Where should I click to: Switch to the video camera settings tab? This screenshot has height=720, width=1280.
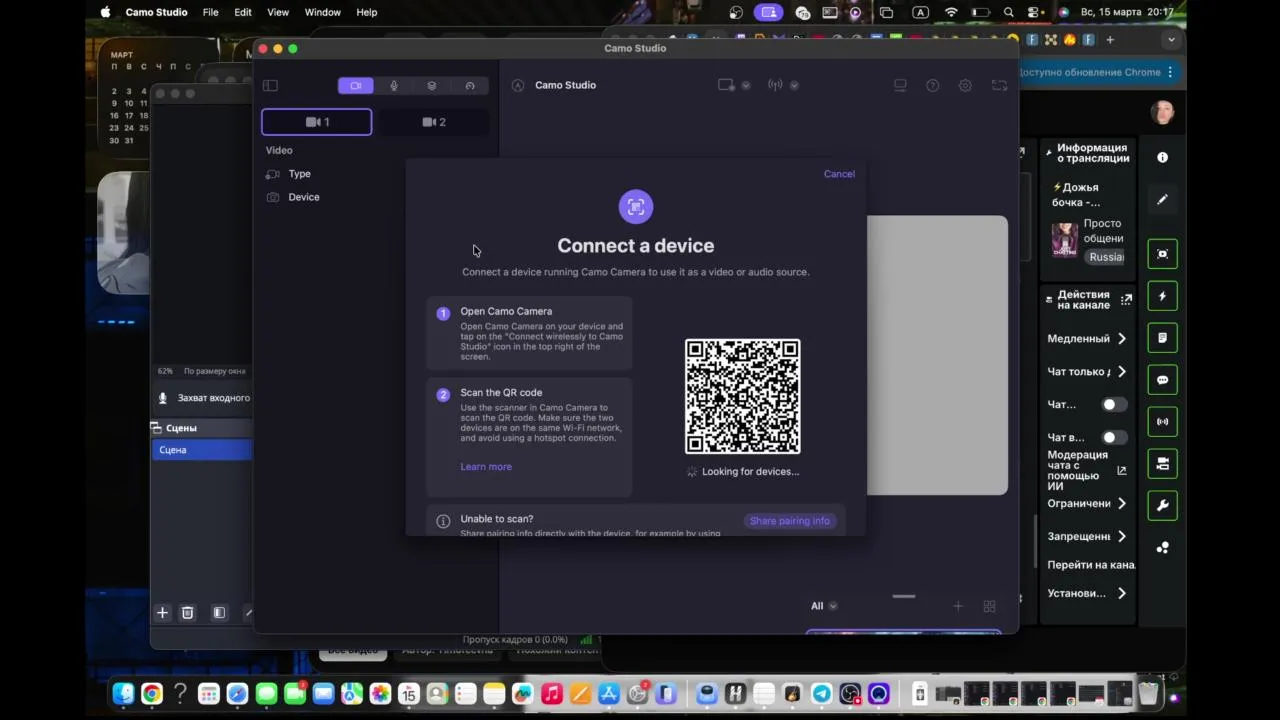(x=356, y=86)
